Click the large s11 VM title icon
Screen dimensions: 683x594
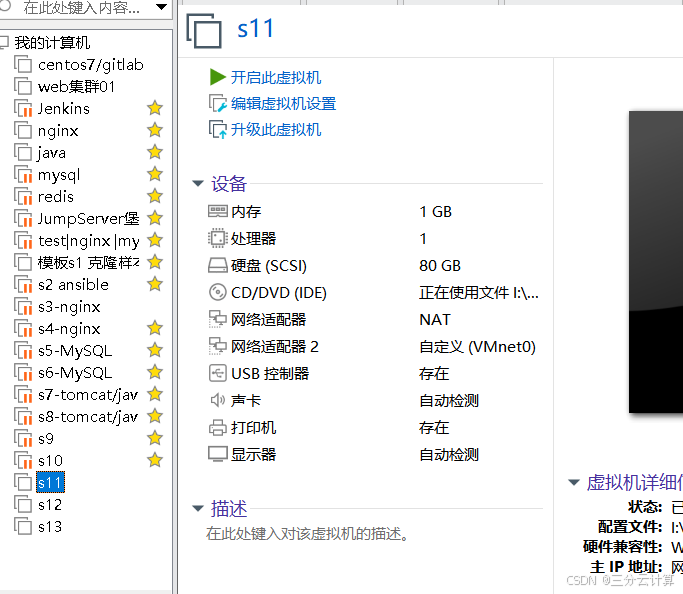(x=204, y=30)
